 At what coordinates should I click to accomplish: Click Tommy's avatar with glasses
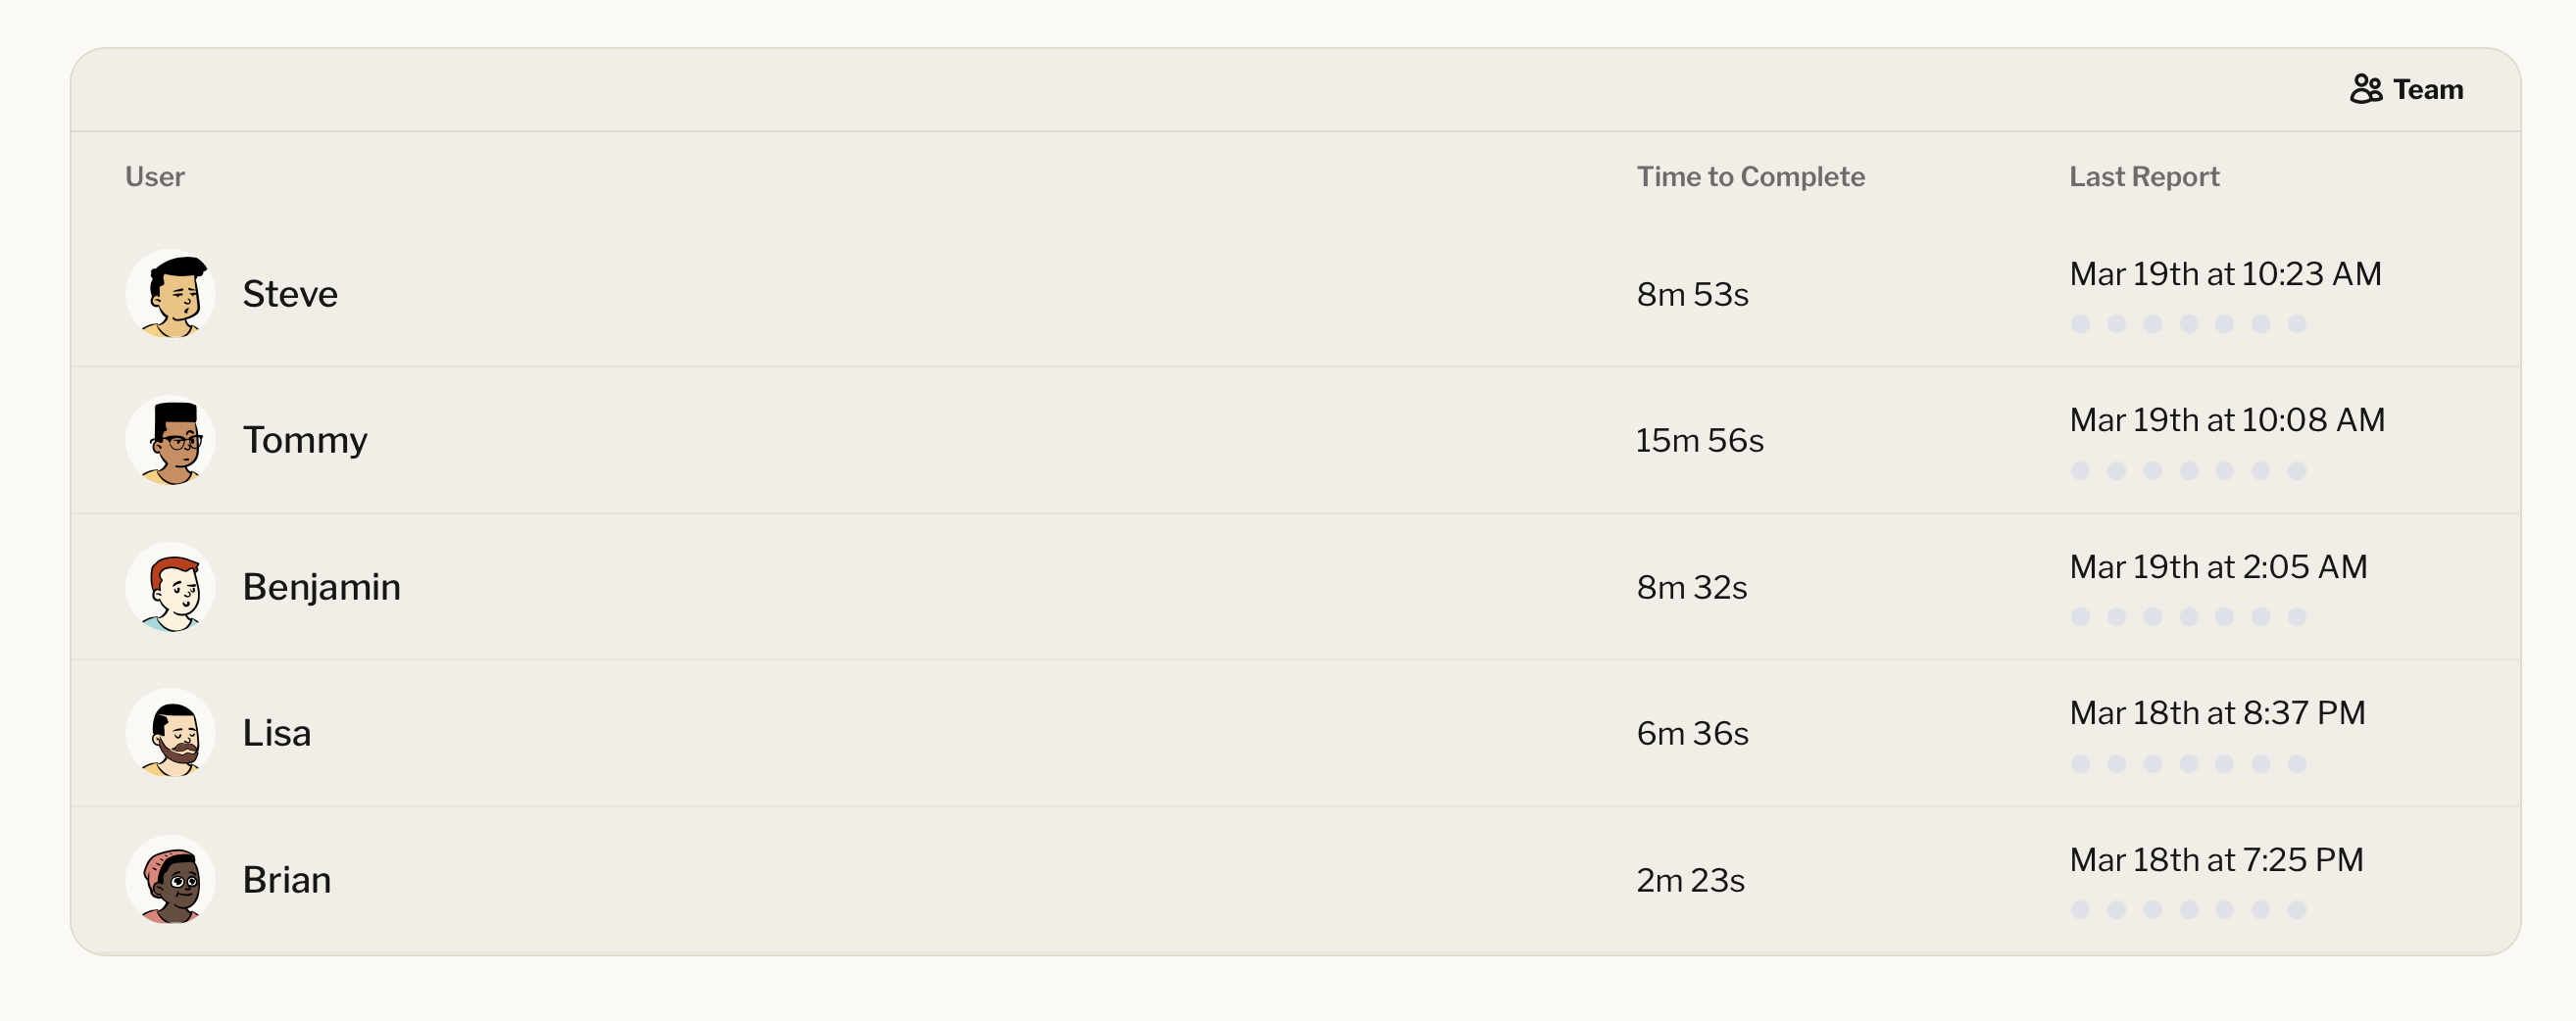171,440
